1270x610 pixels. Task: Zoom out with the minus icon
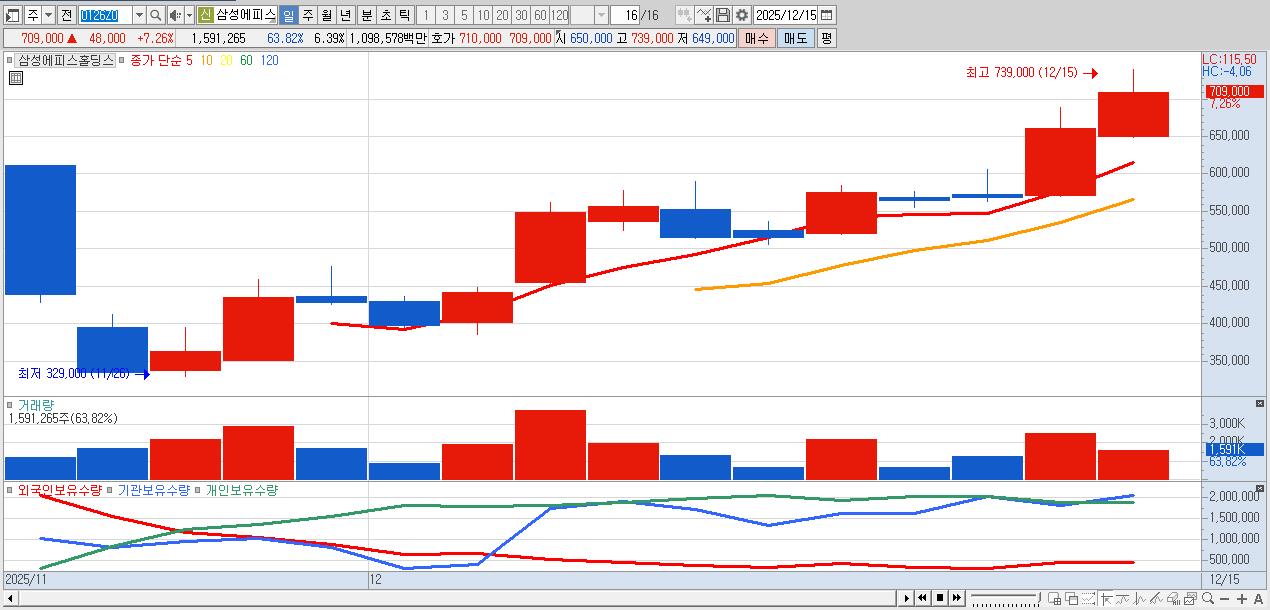click(x=1224, y=600)
